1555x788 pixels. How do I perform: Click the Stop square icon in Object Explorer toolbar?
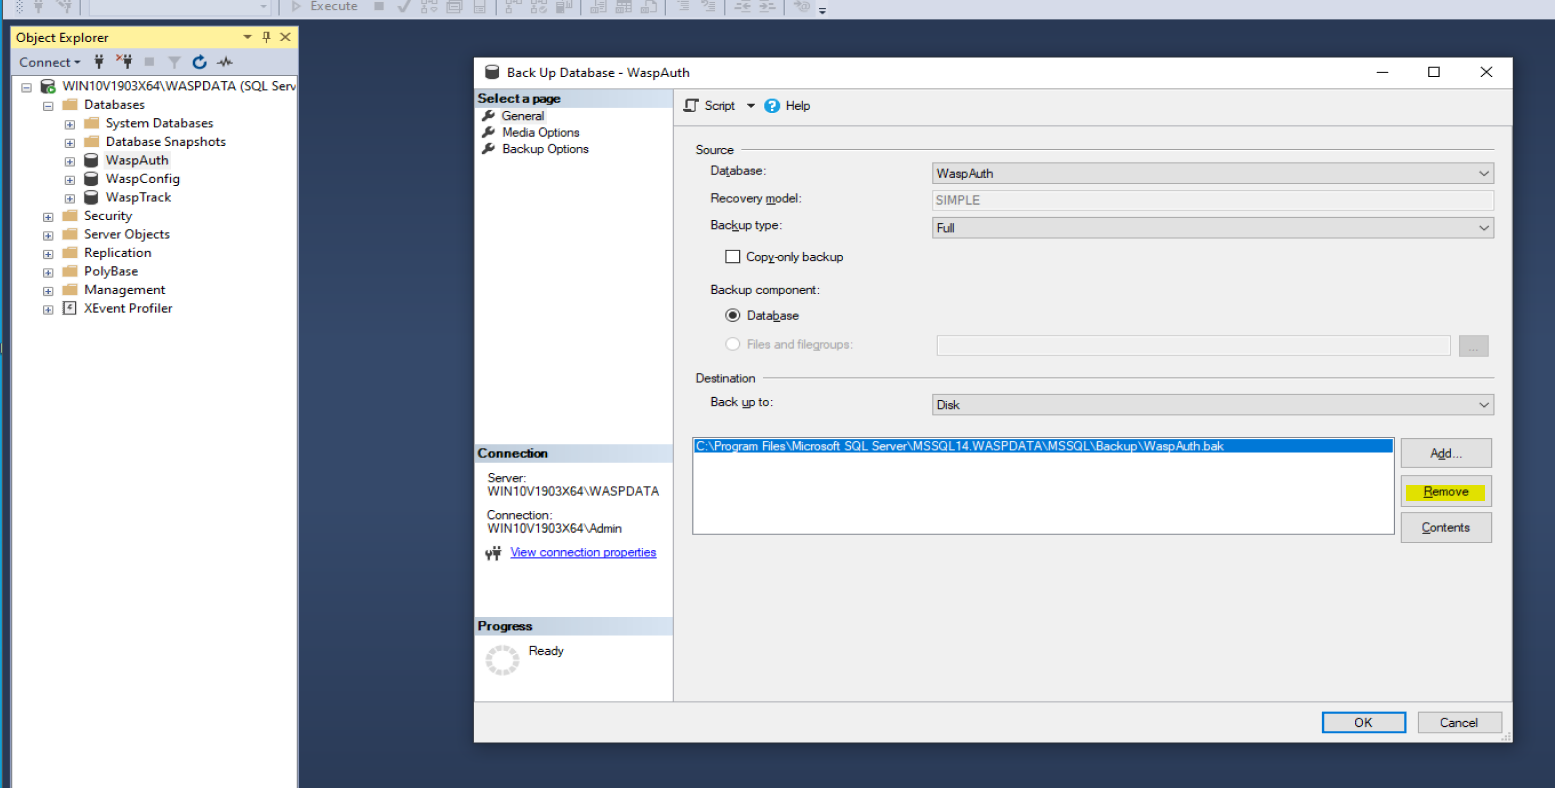pos(149,62)
